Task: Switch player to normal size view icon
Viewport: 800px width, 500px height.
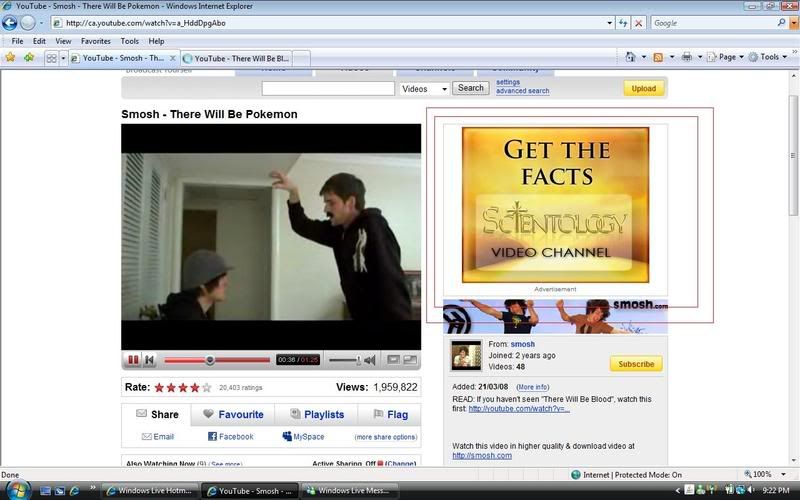Action: (x=393, y=360)
